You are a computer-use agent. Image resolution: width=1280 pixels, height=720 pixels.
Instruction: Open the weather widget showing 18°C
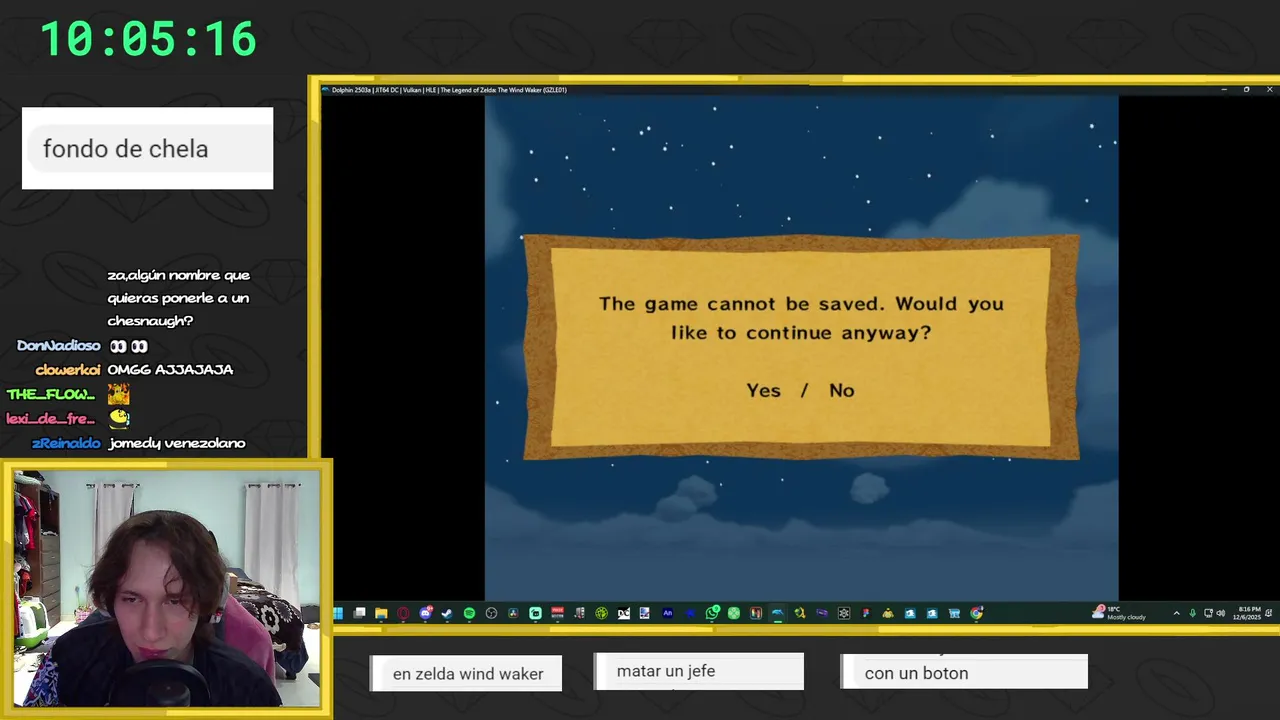[1120, 613]
